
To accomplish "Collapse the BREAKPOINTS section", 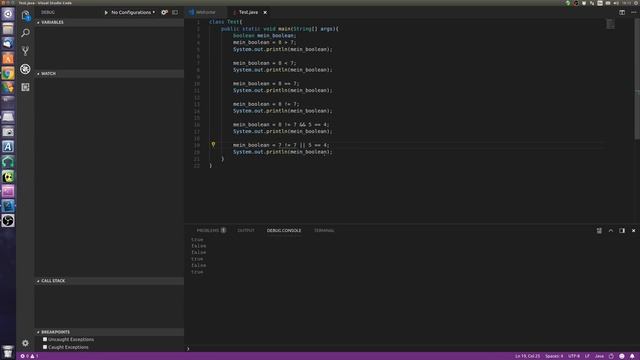I will (x=109, y=332).
